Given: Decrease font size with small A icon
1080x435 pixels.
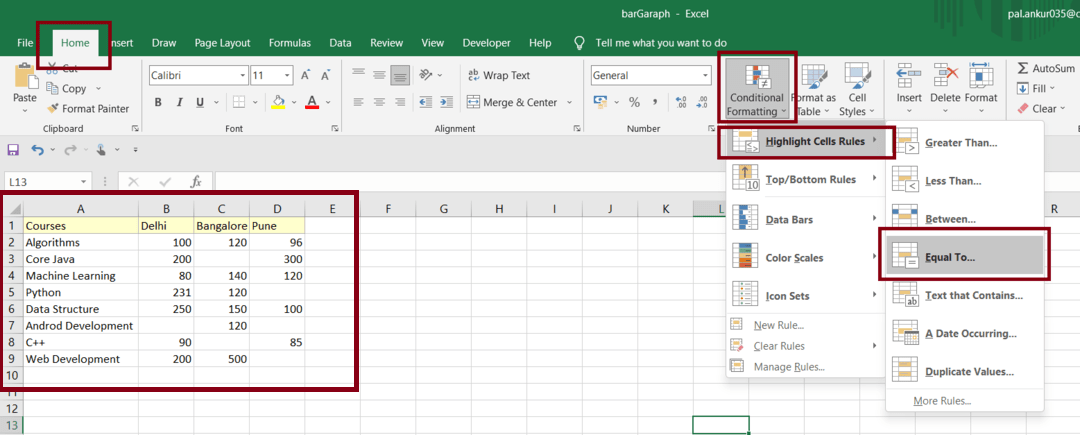Looking at the screenshot, I should click(x=326, y=75).
